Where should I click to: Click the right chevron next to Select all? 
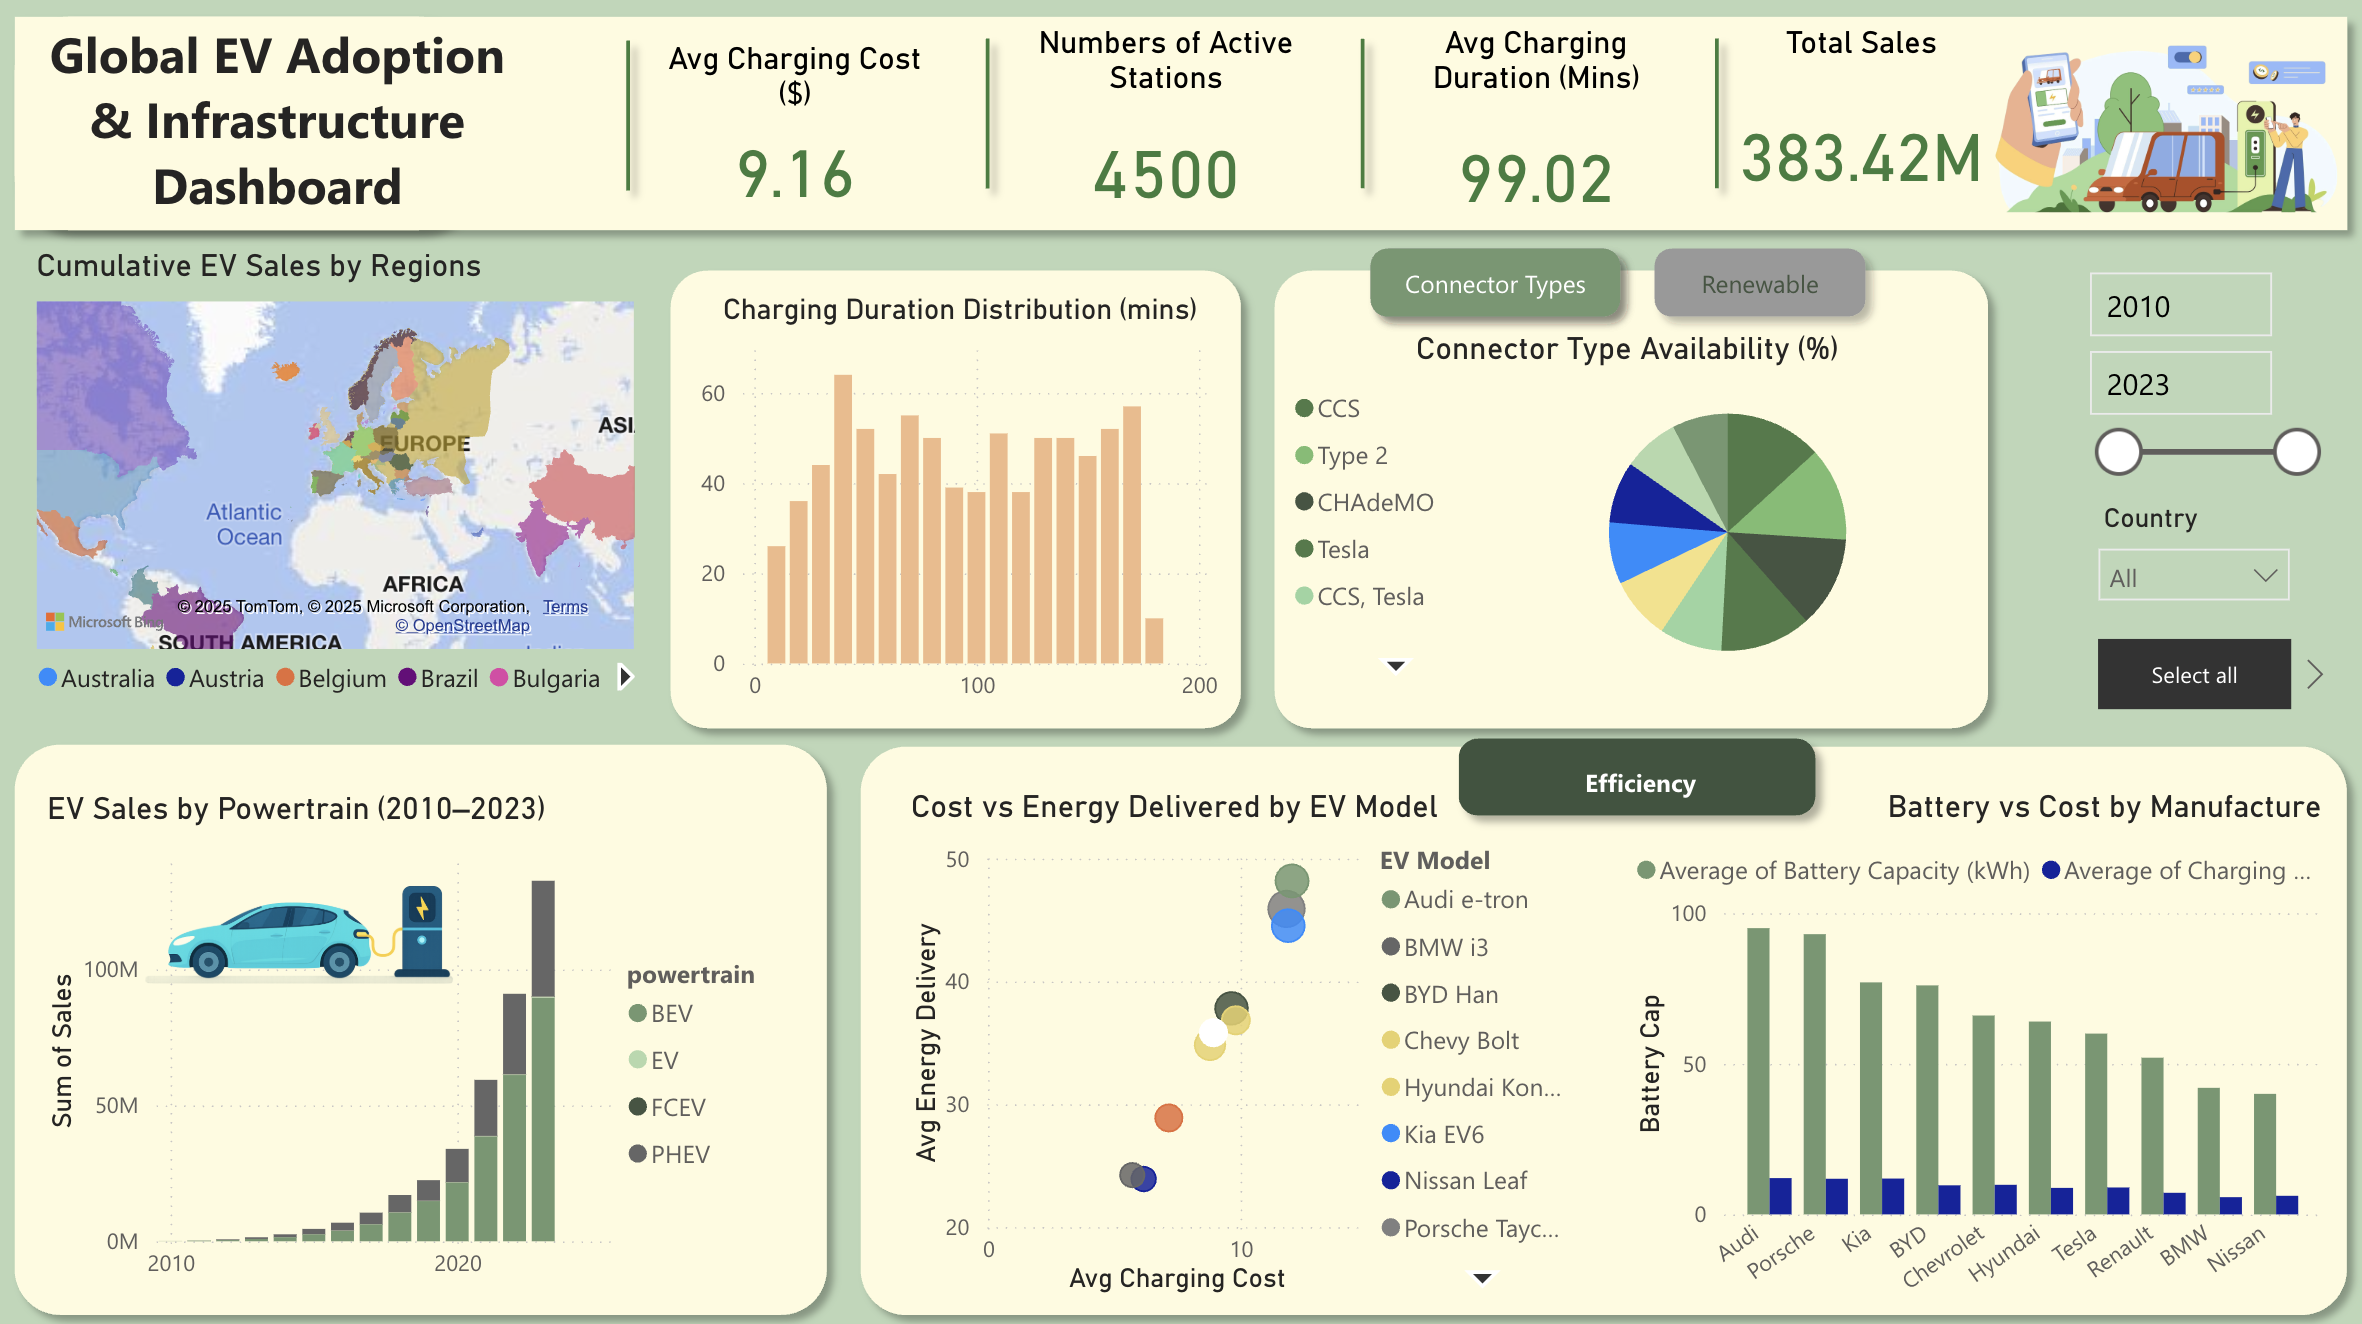[x=2315, y=675]
